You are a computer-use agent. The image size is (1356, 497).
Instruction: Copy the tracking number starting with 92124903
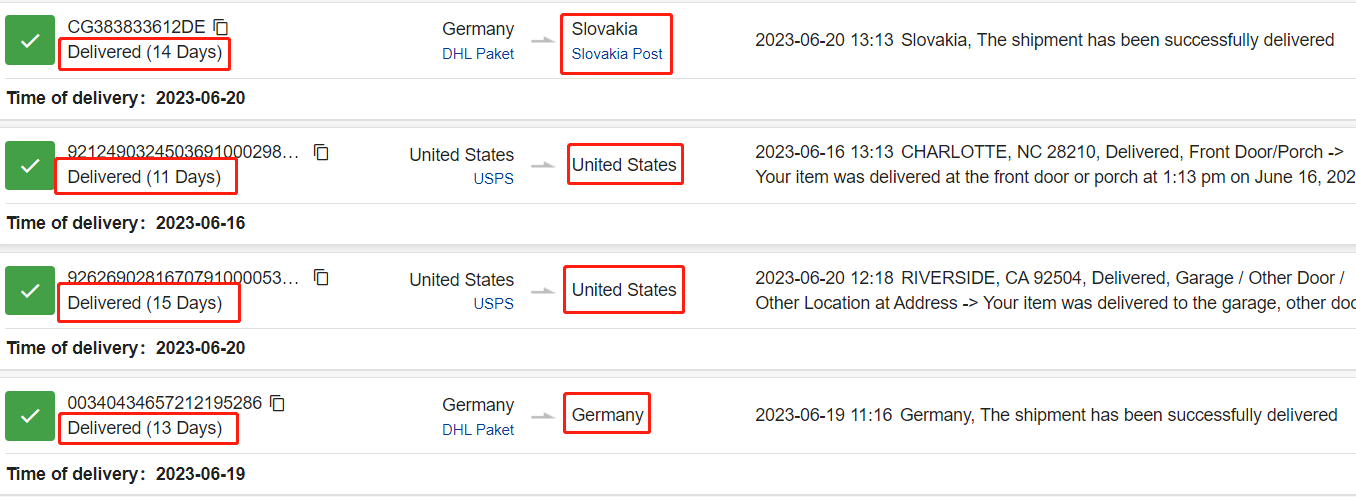point(321,152)
